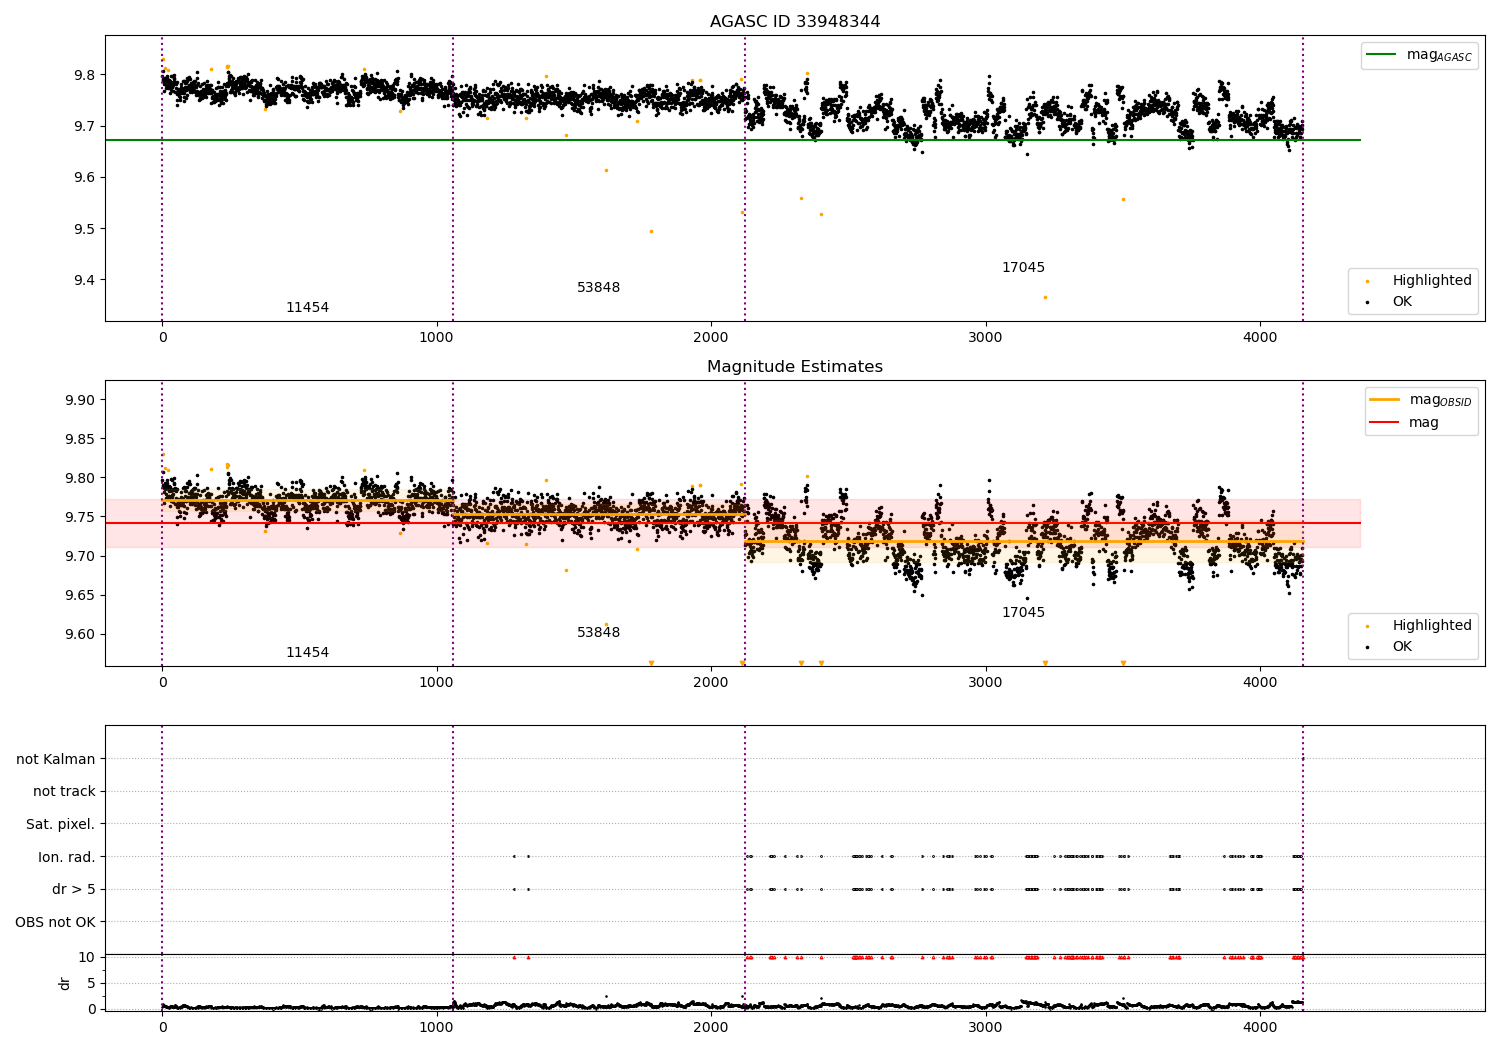1500x1050 pixels.
Task: Click x-axis tick 1000 in Magnitude Estimates plot
Action: coord(437,683)
